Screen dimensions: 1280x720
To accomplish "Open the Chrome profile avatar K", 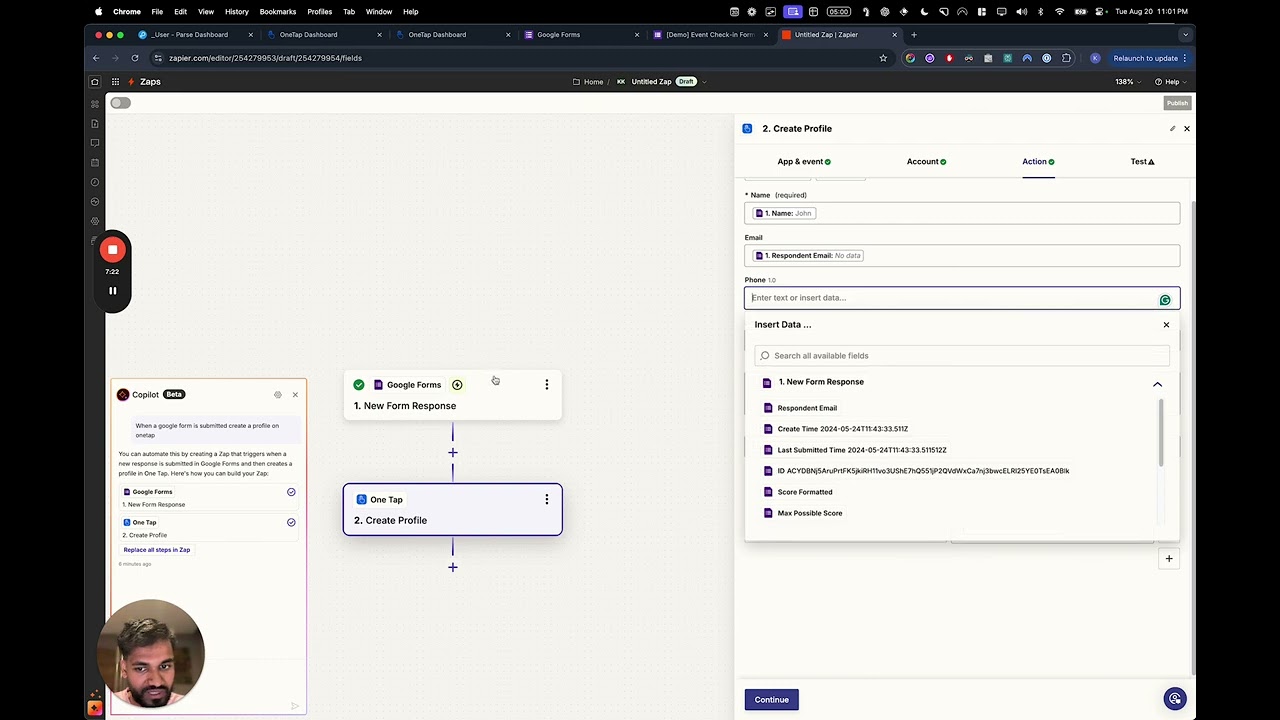I will click(x=1095, y=58).
